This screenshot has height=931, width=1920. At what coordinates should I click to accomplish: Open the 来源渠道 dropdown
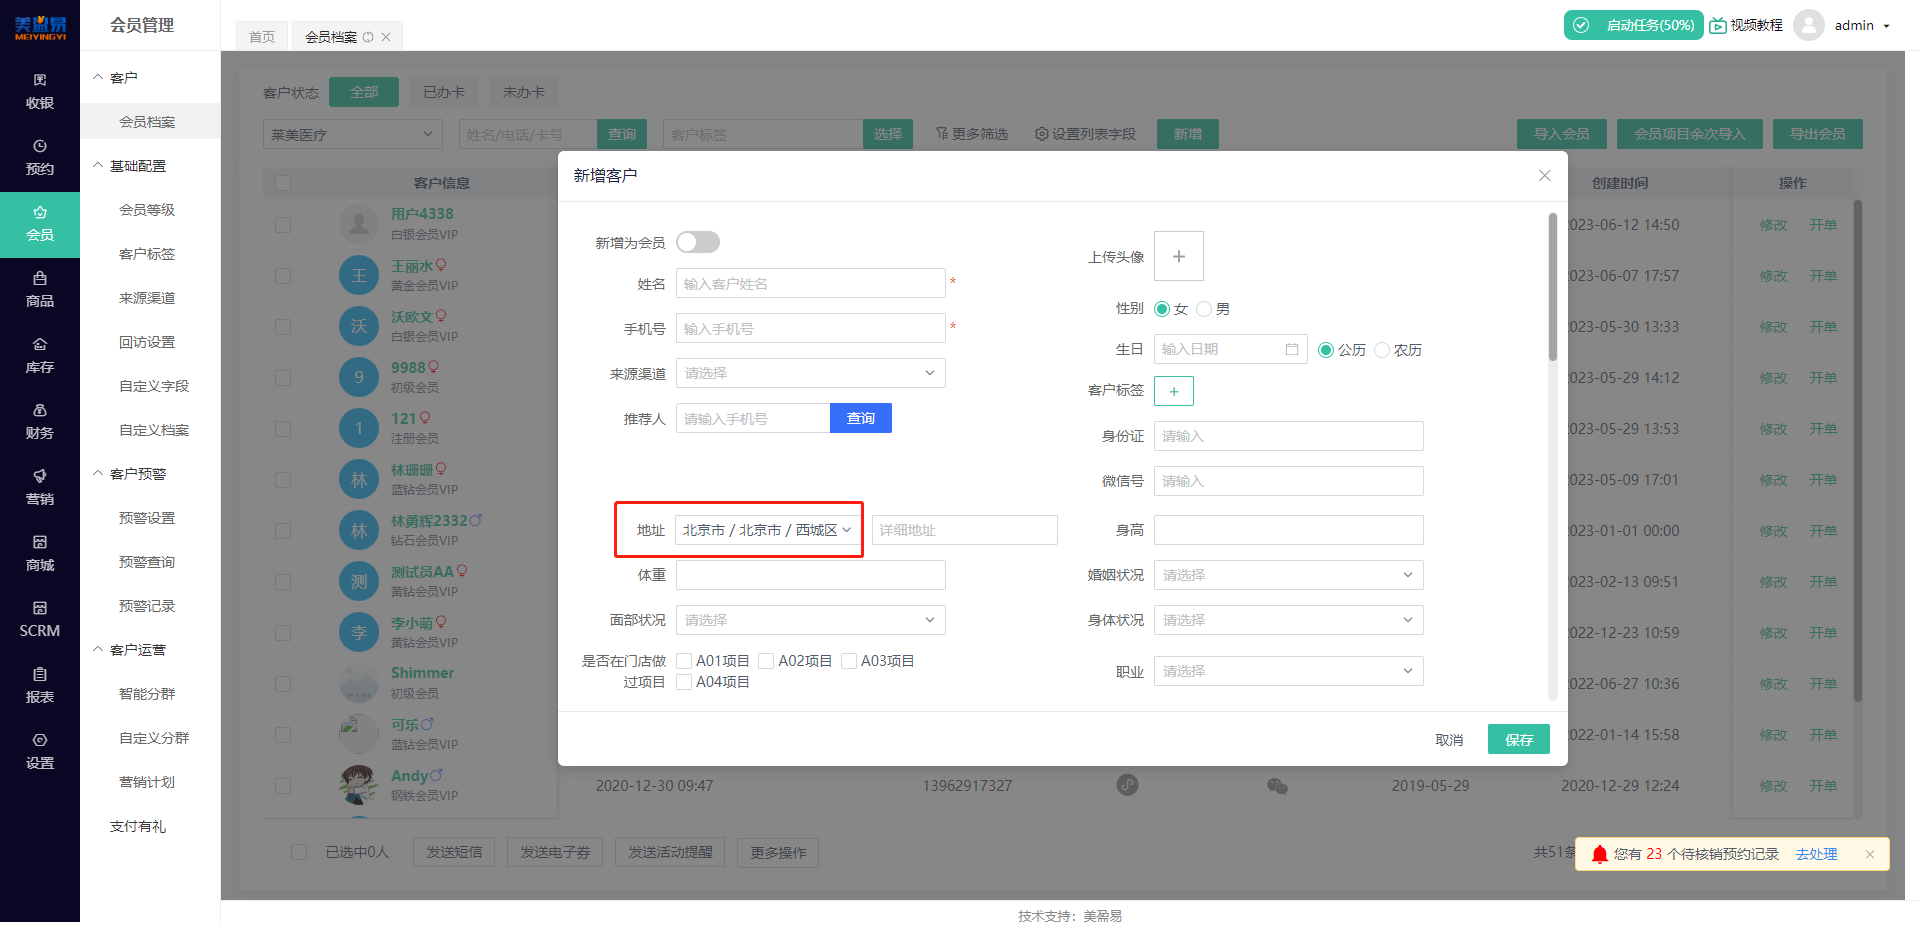point(810,372)
